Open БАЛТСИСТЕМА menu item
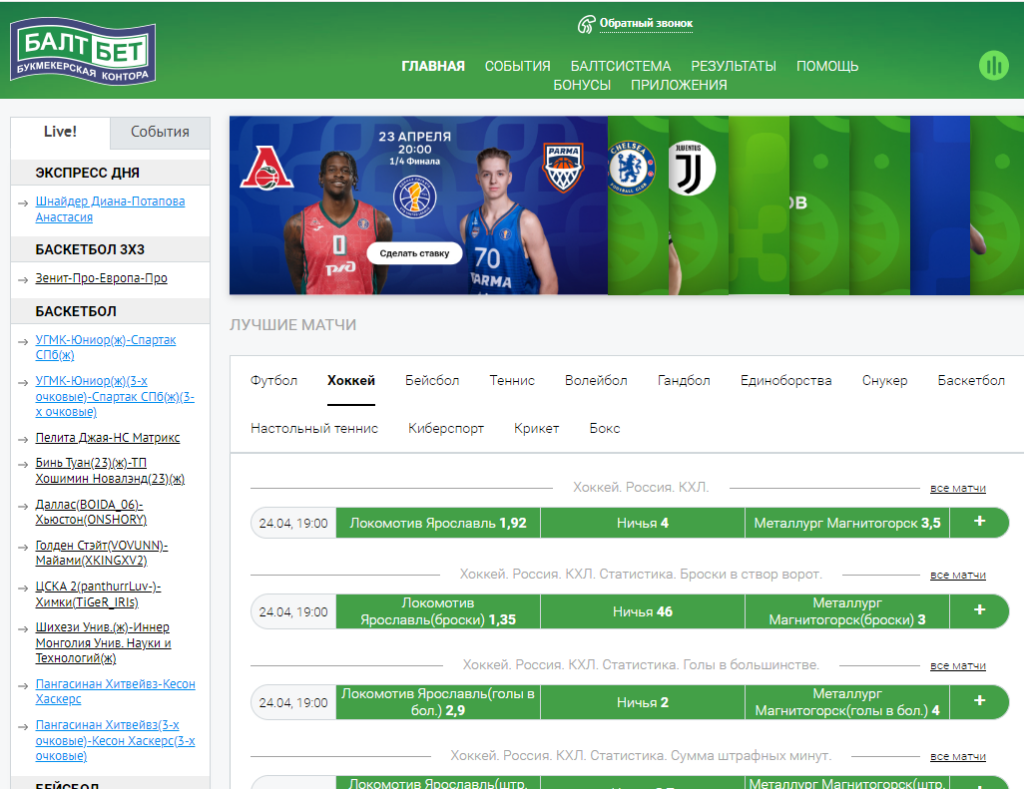Screen dimensions: 1024x789 pyautogui.click(x=620, y=66)
